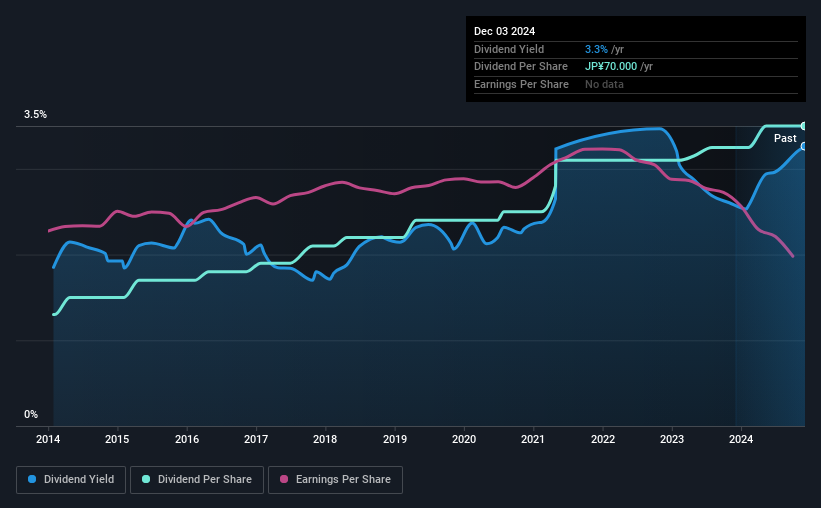Image resolution: width=821 pixels, height=508 pixels.
Task: Click the 3.5% y-axis label
Action: [35, 114]
